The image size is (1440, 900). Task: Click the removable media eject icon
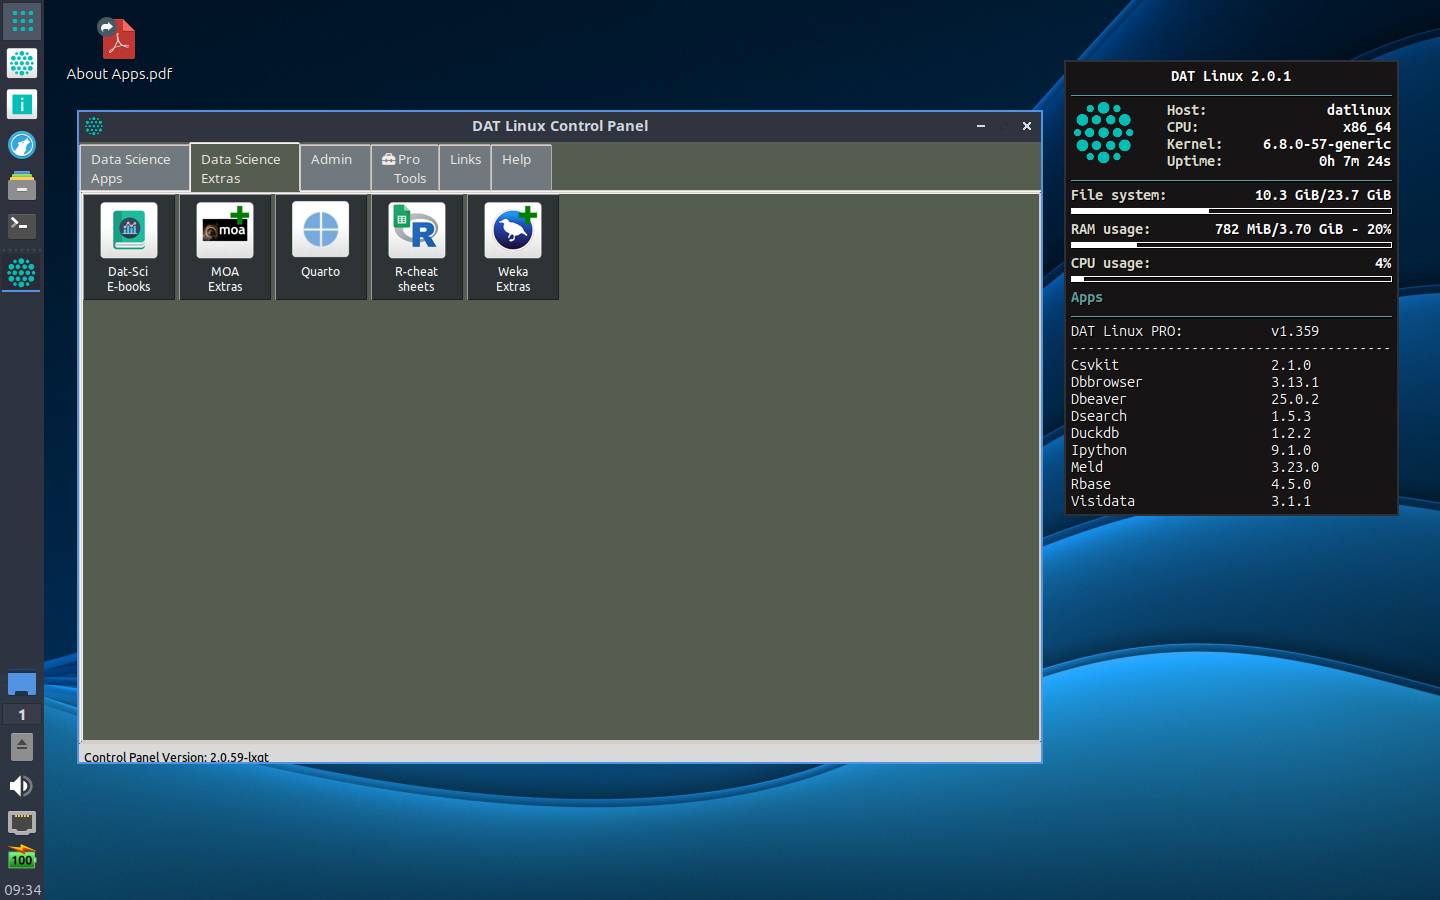22,746
